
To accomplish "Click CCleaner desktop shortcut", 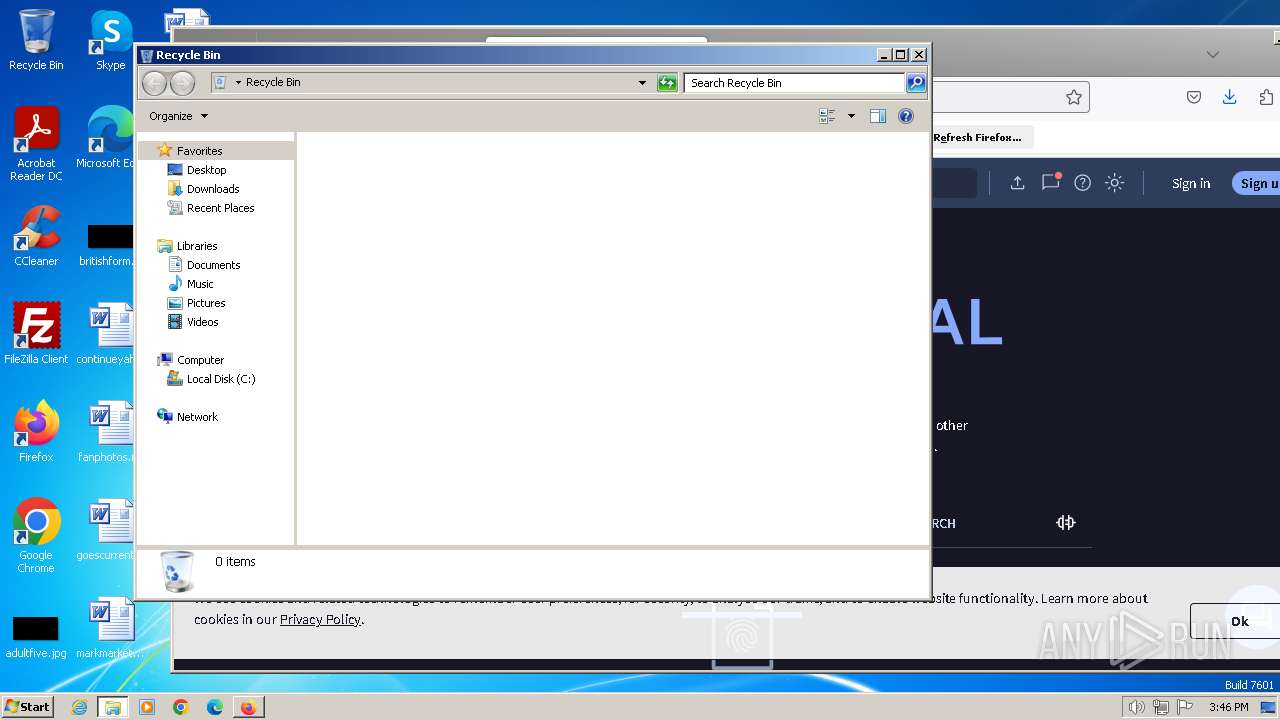I will 36,236.
